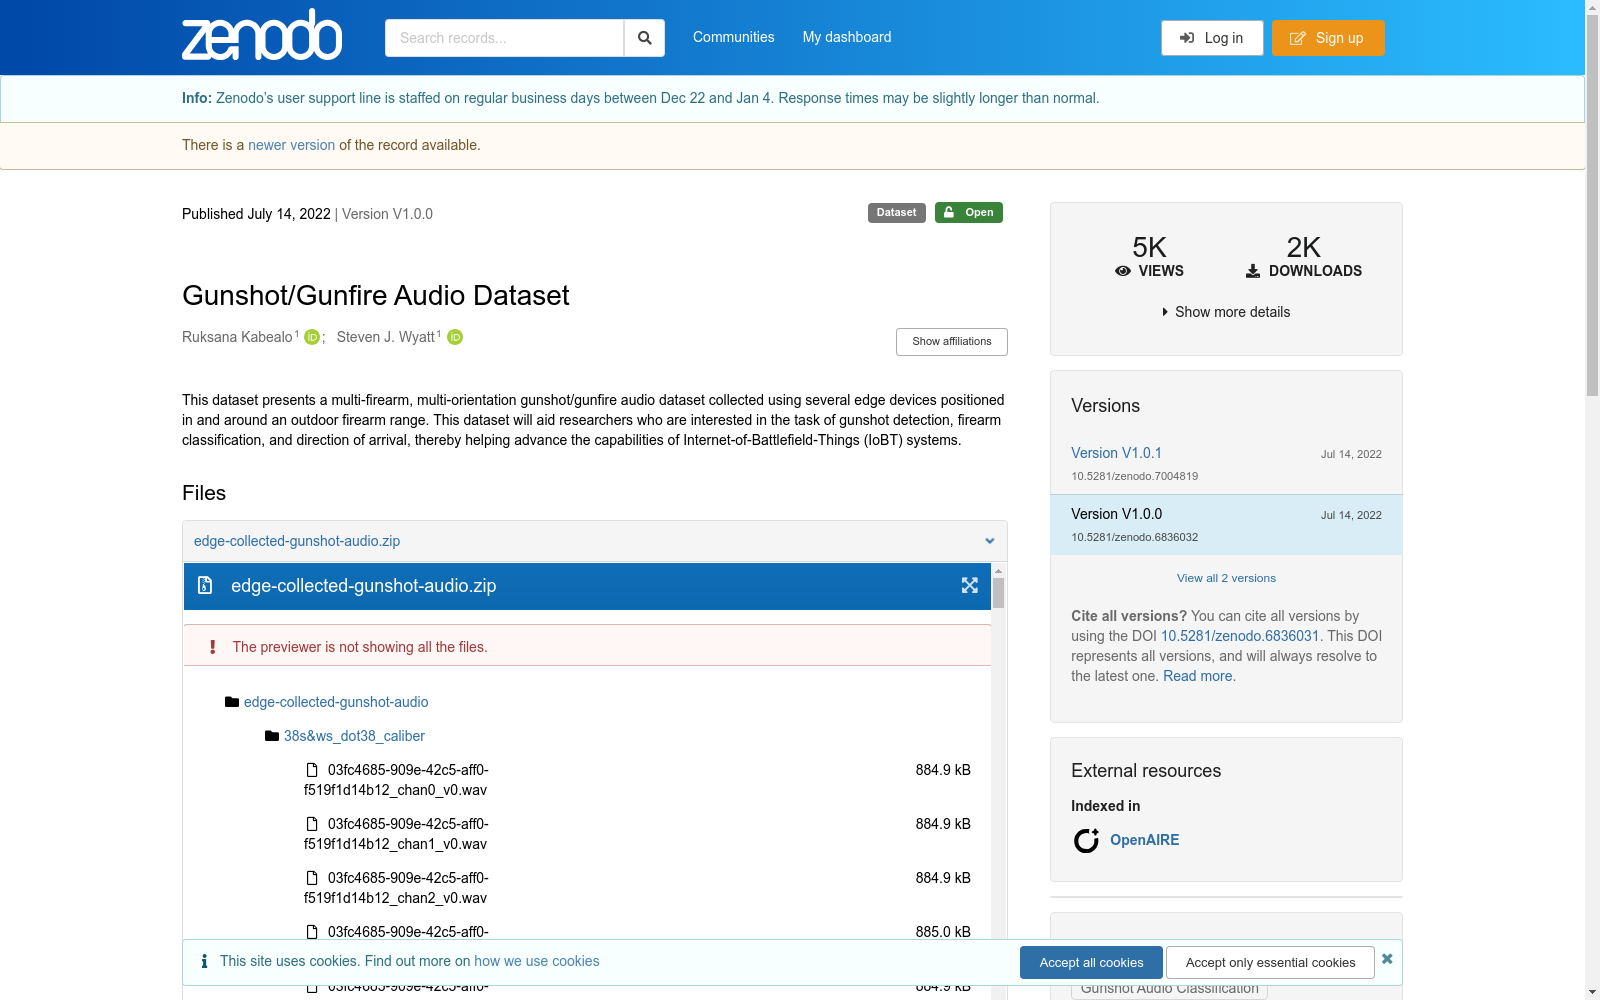Collapse the edge-collected-gunshot-audio.zip file panel
This screenshot has height=1000, width=1600.
pos(990,541)
